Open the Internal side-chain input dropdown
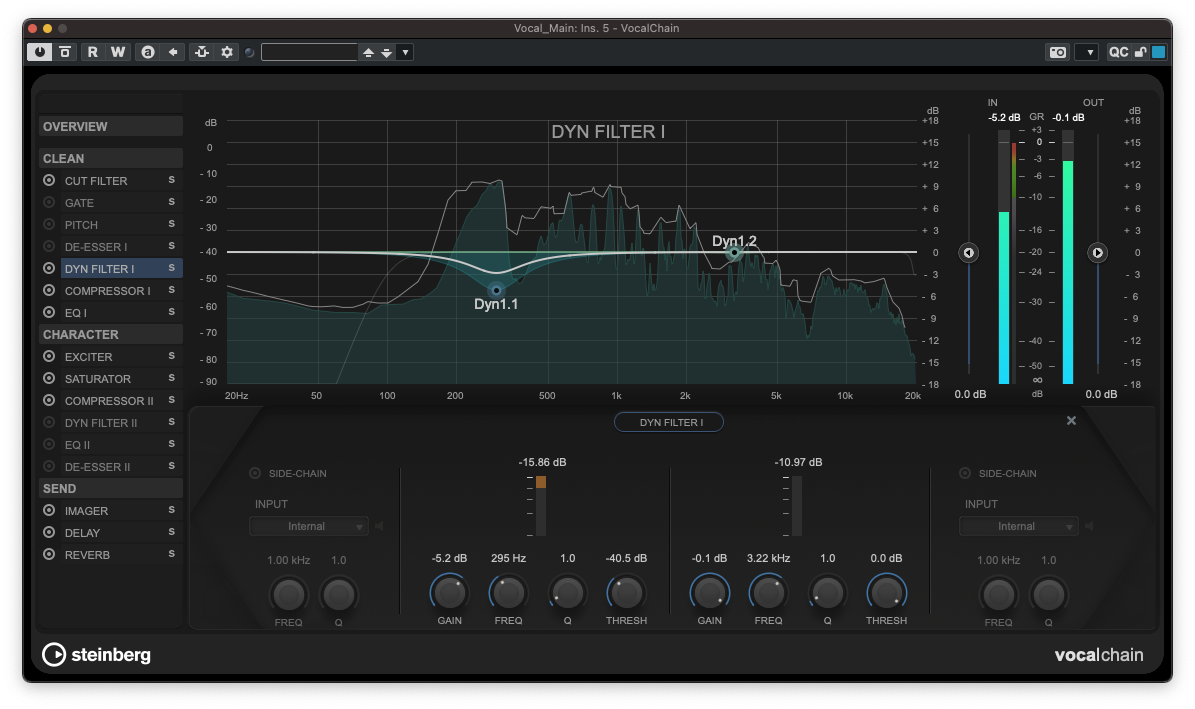The height and width of the screenshot is (709, 1195). (308, 525)
